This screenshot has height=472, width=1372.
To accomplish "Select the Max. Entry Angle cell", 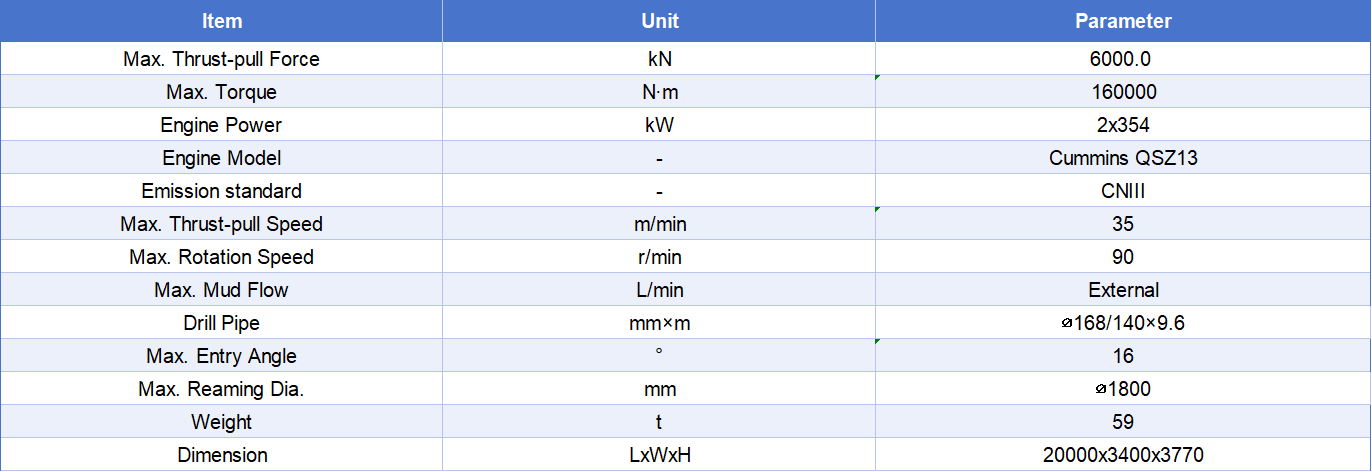I will (221, 356).
